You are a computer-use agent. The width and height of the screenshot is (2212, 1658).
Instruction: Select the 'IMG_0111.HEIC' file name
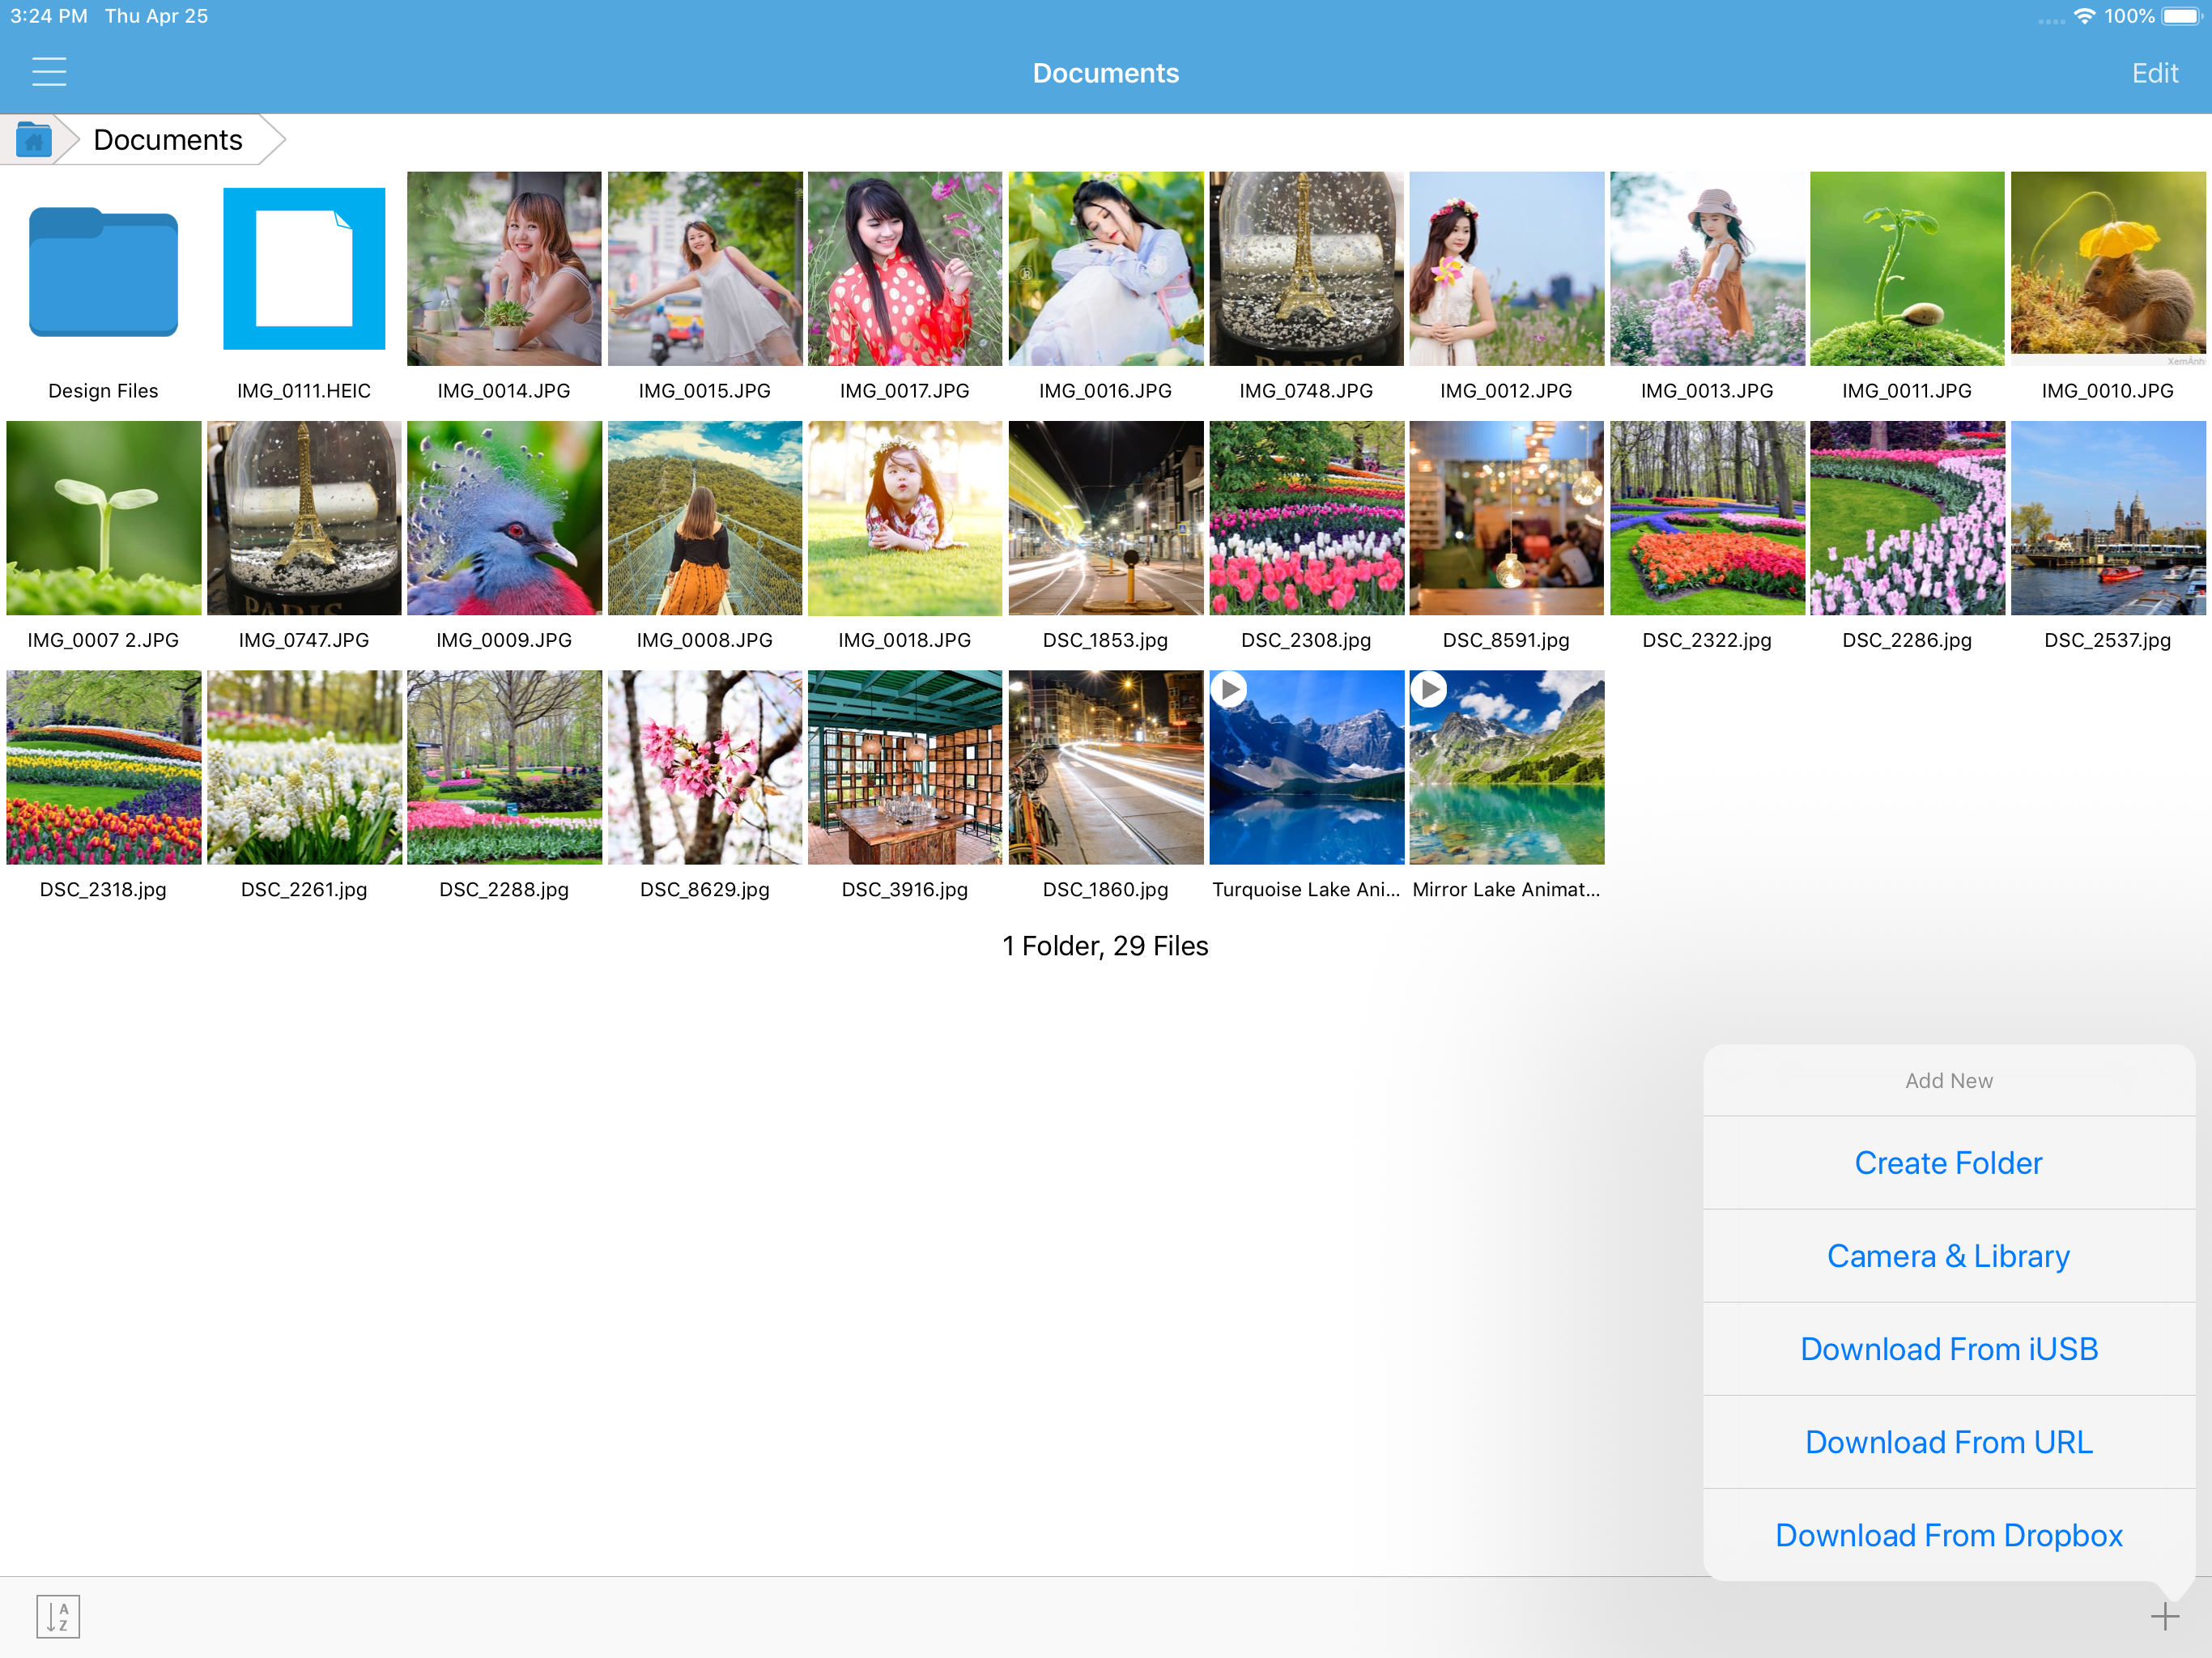304,391
